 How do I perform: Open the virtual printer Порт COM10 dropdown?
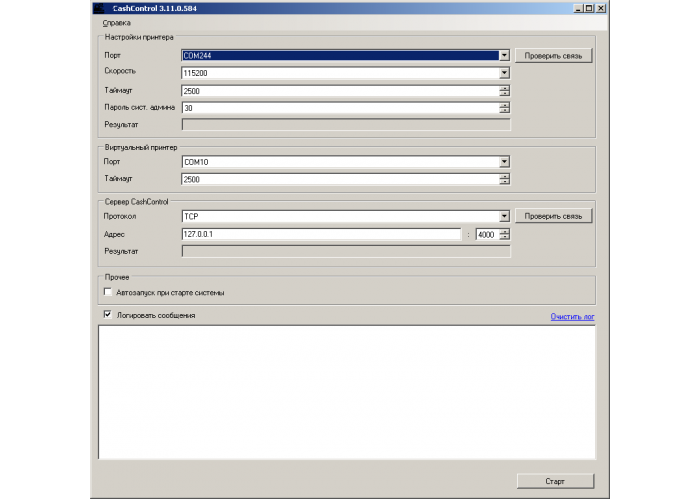(504, 162)
